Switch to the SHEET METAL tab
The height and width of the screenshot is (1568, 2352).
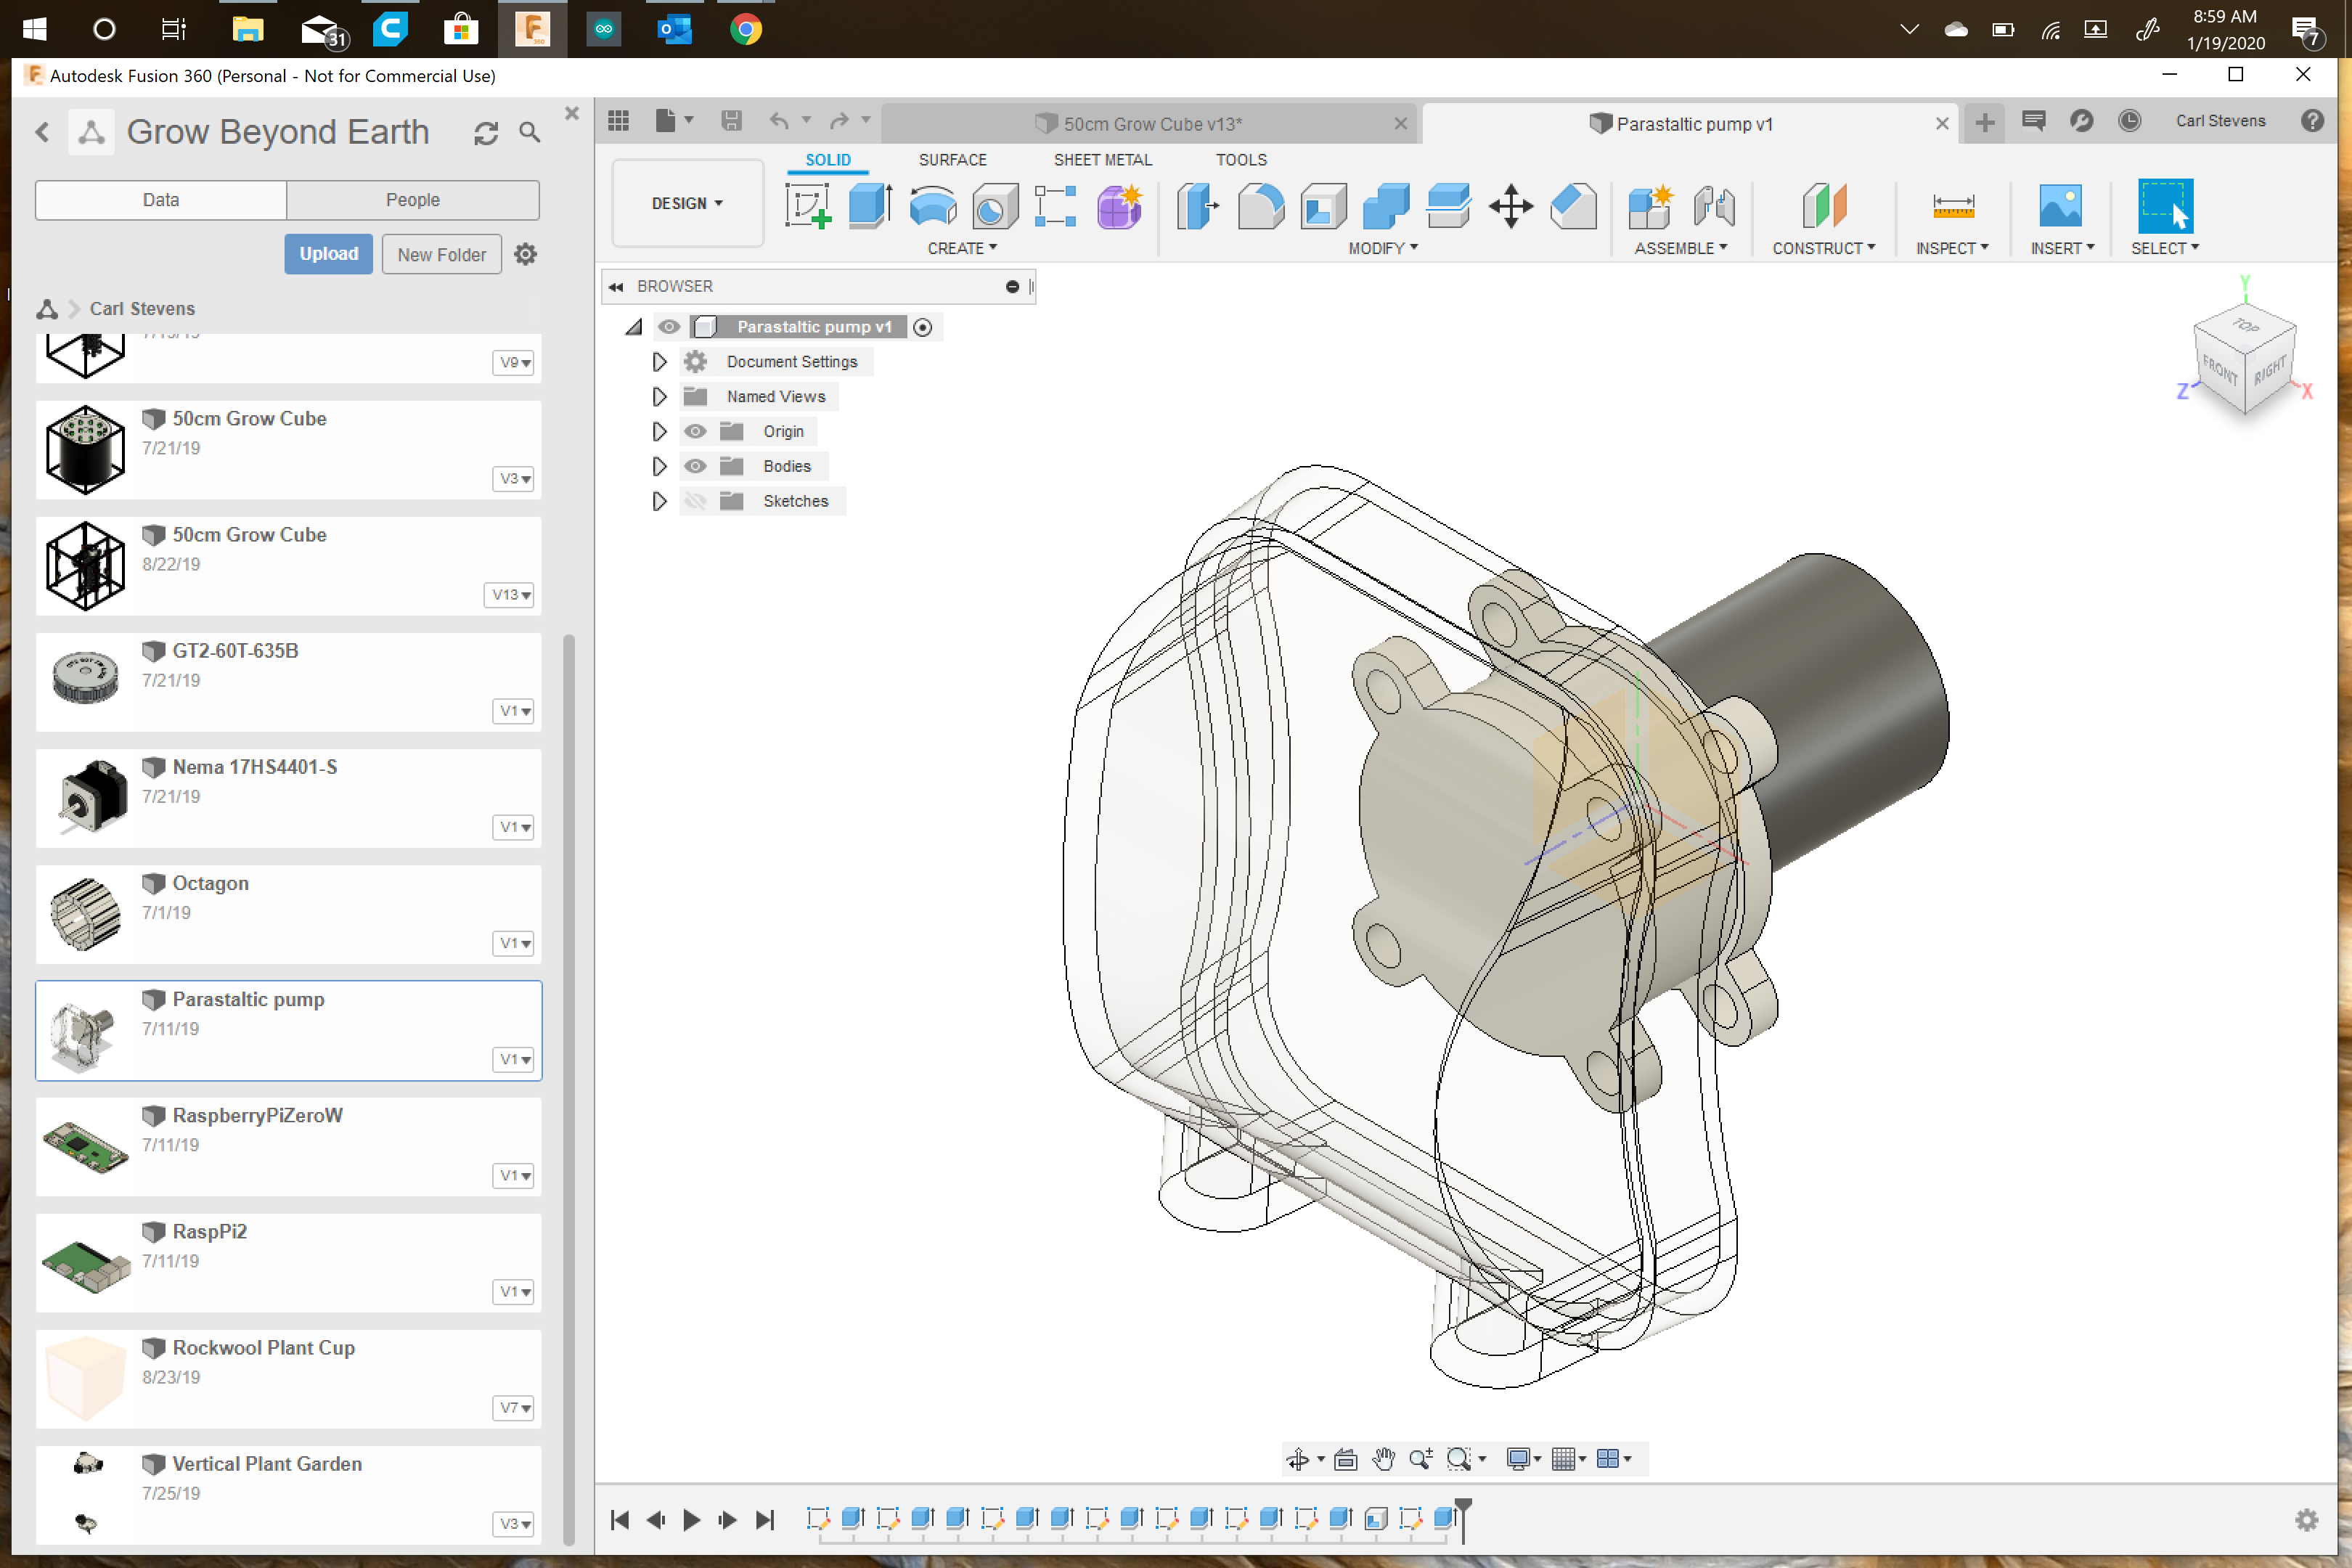(x=1102, y=160)
